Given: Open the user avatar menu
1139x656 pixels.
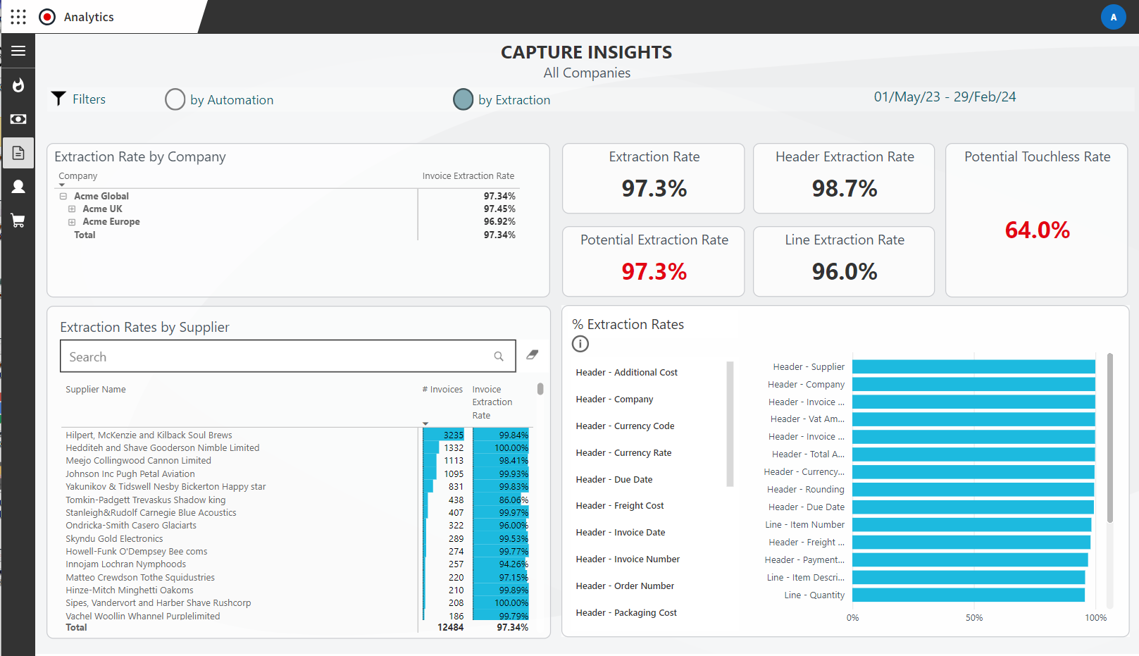Looking at the screenshot, I should tap(1113, 17).
